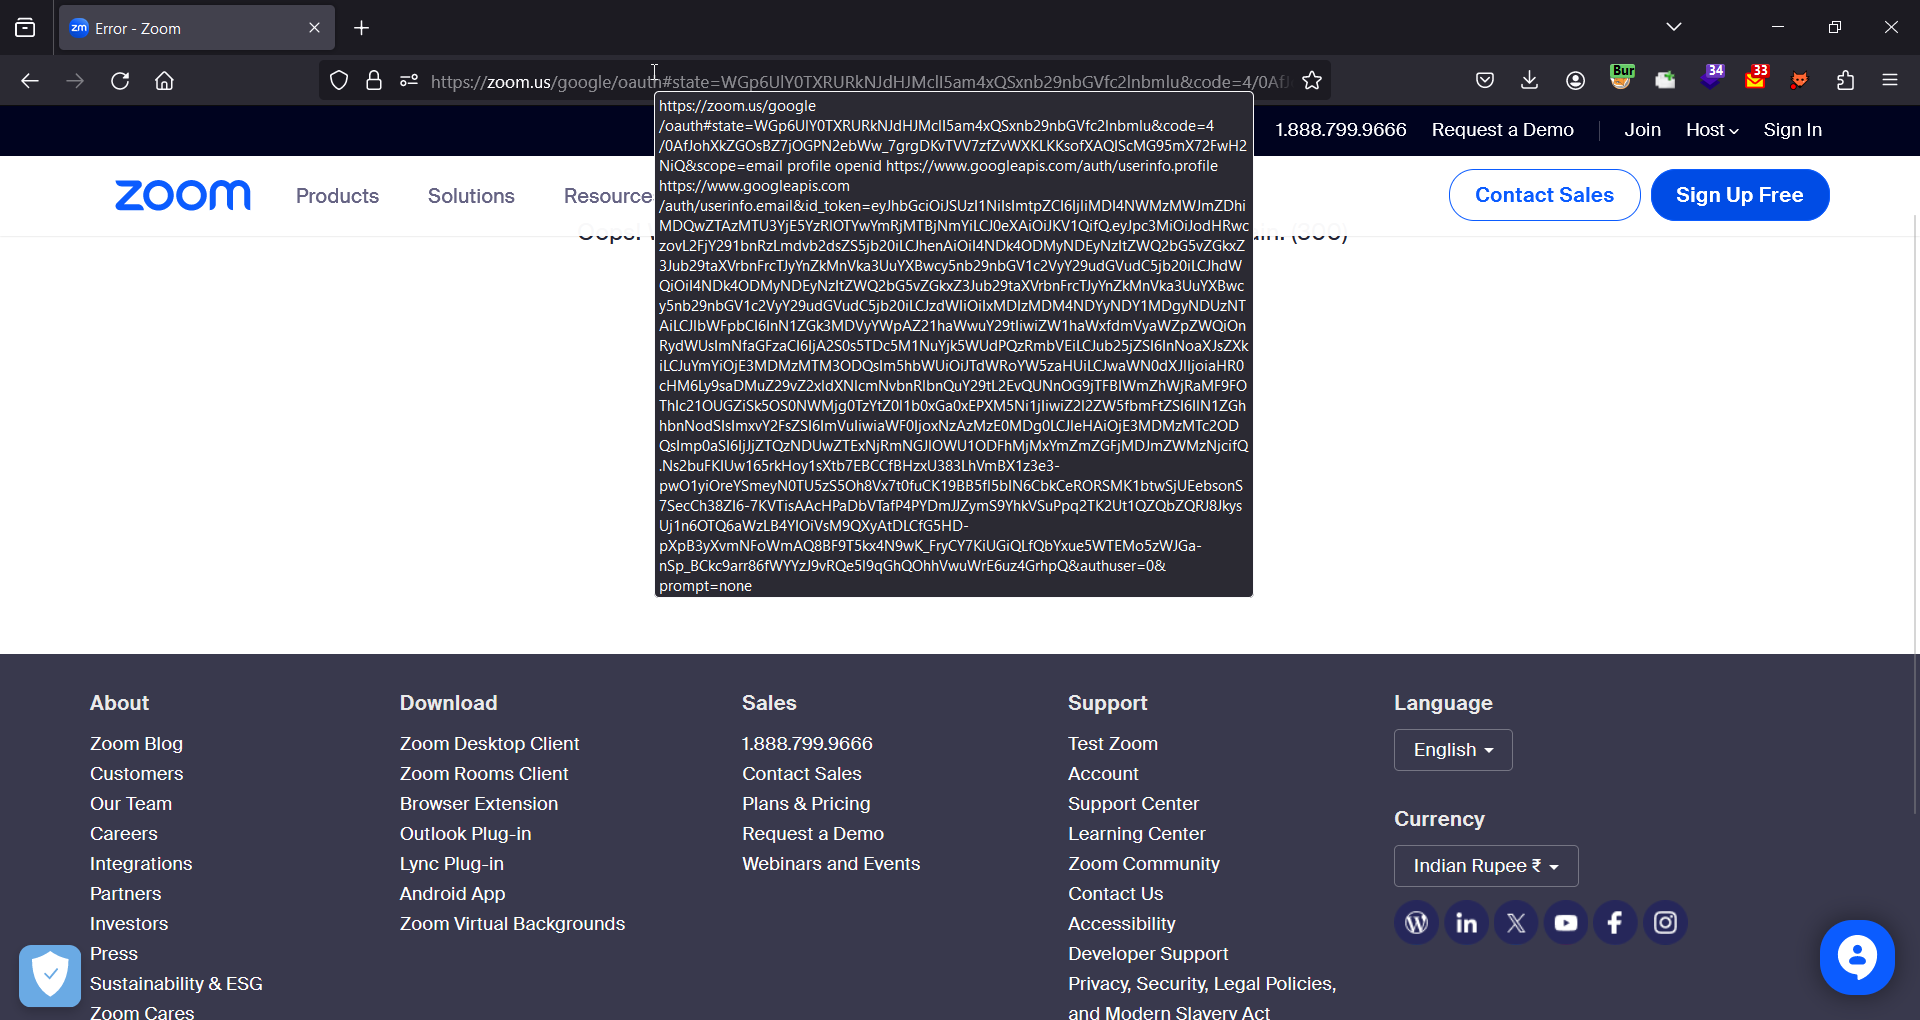
Task: Open Zoom's WordPress blog icon
Action: [x=1416, y=923]
